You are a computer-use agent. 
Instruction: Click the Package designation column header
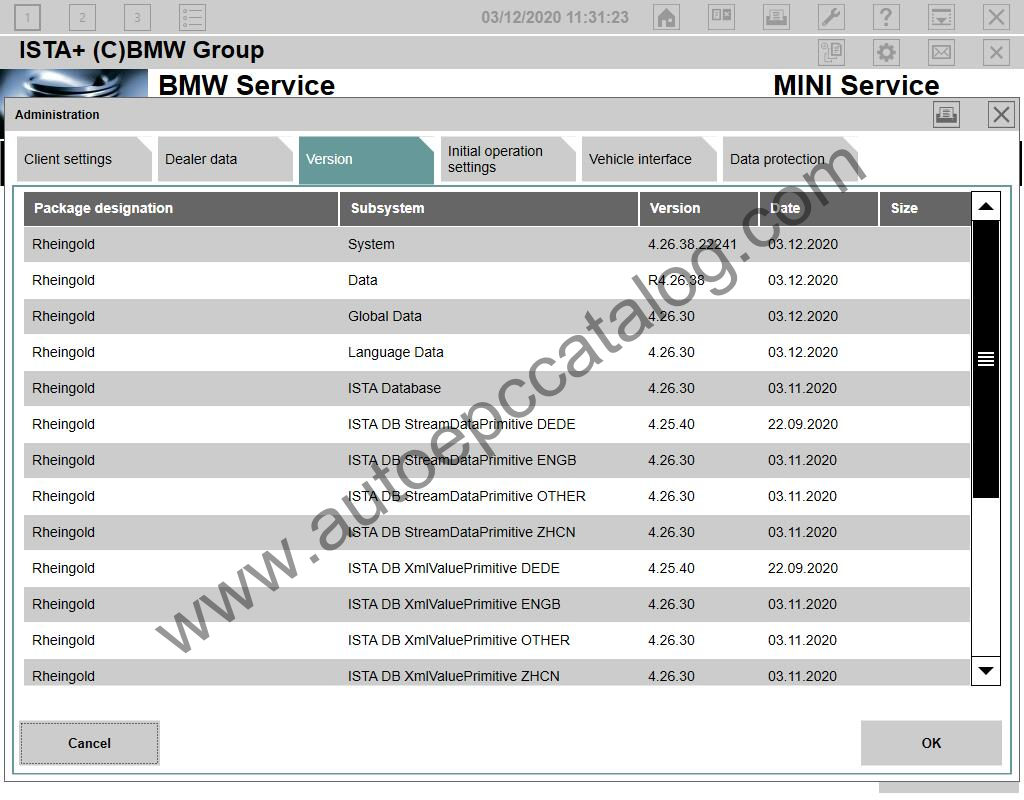(181, 208)
